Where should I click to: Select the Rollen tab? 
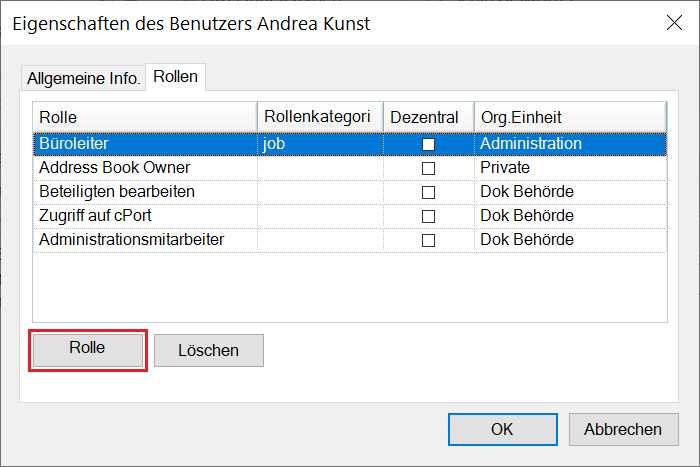tap(176, 76)
